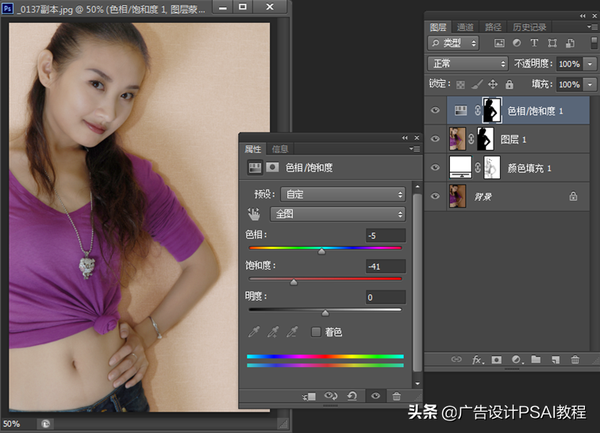Delete layer using Layers panel trash

point(574,359)
